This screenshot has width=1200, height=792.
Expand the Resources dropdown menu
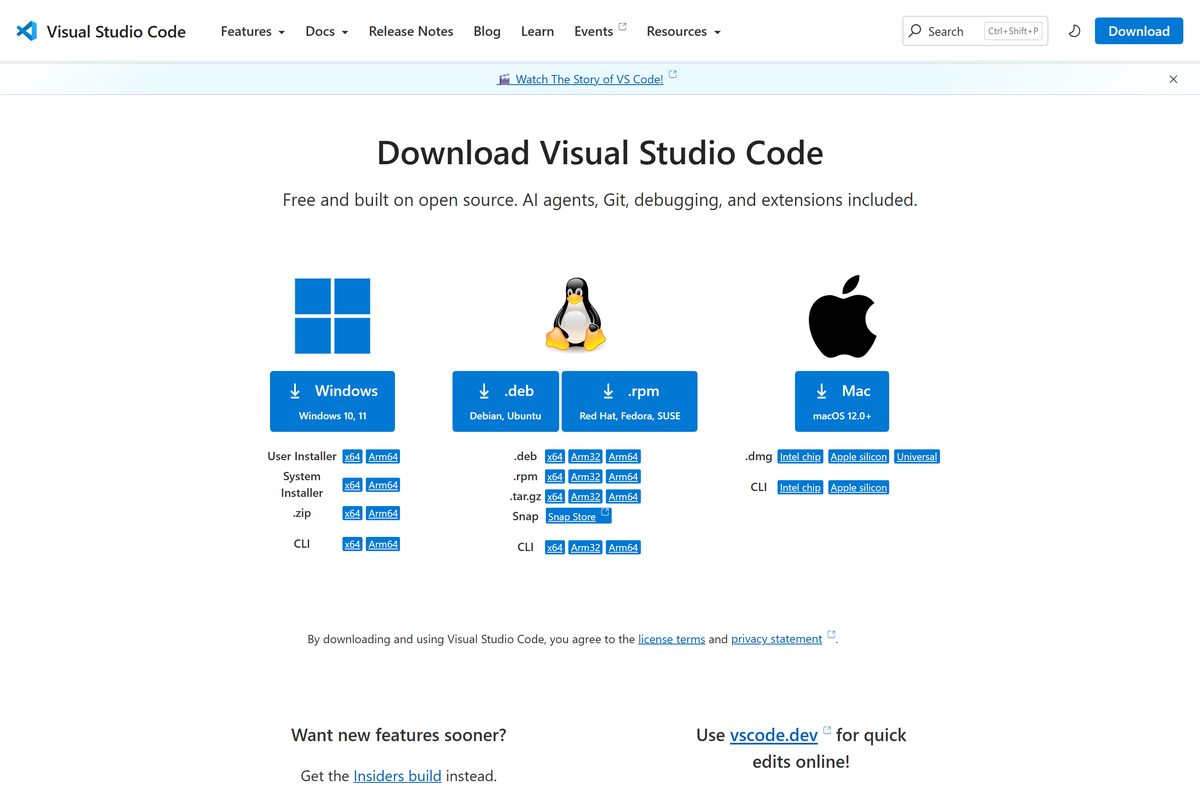[x=684, y=31]
